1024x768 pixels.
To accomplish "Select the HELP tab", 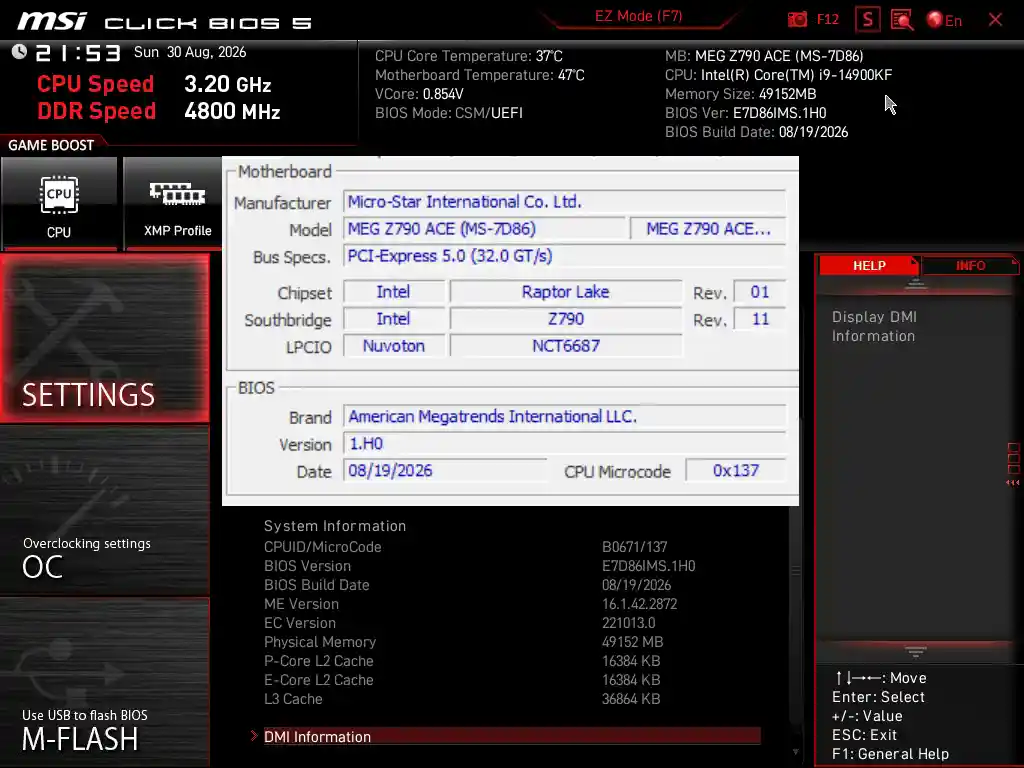I will coord(869,266).
